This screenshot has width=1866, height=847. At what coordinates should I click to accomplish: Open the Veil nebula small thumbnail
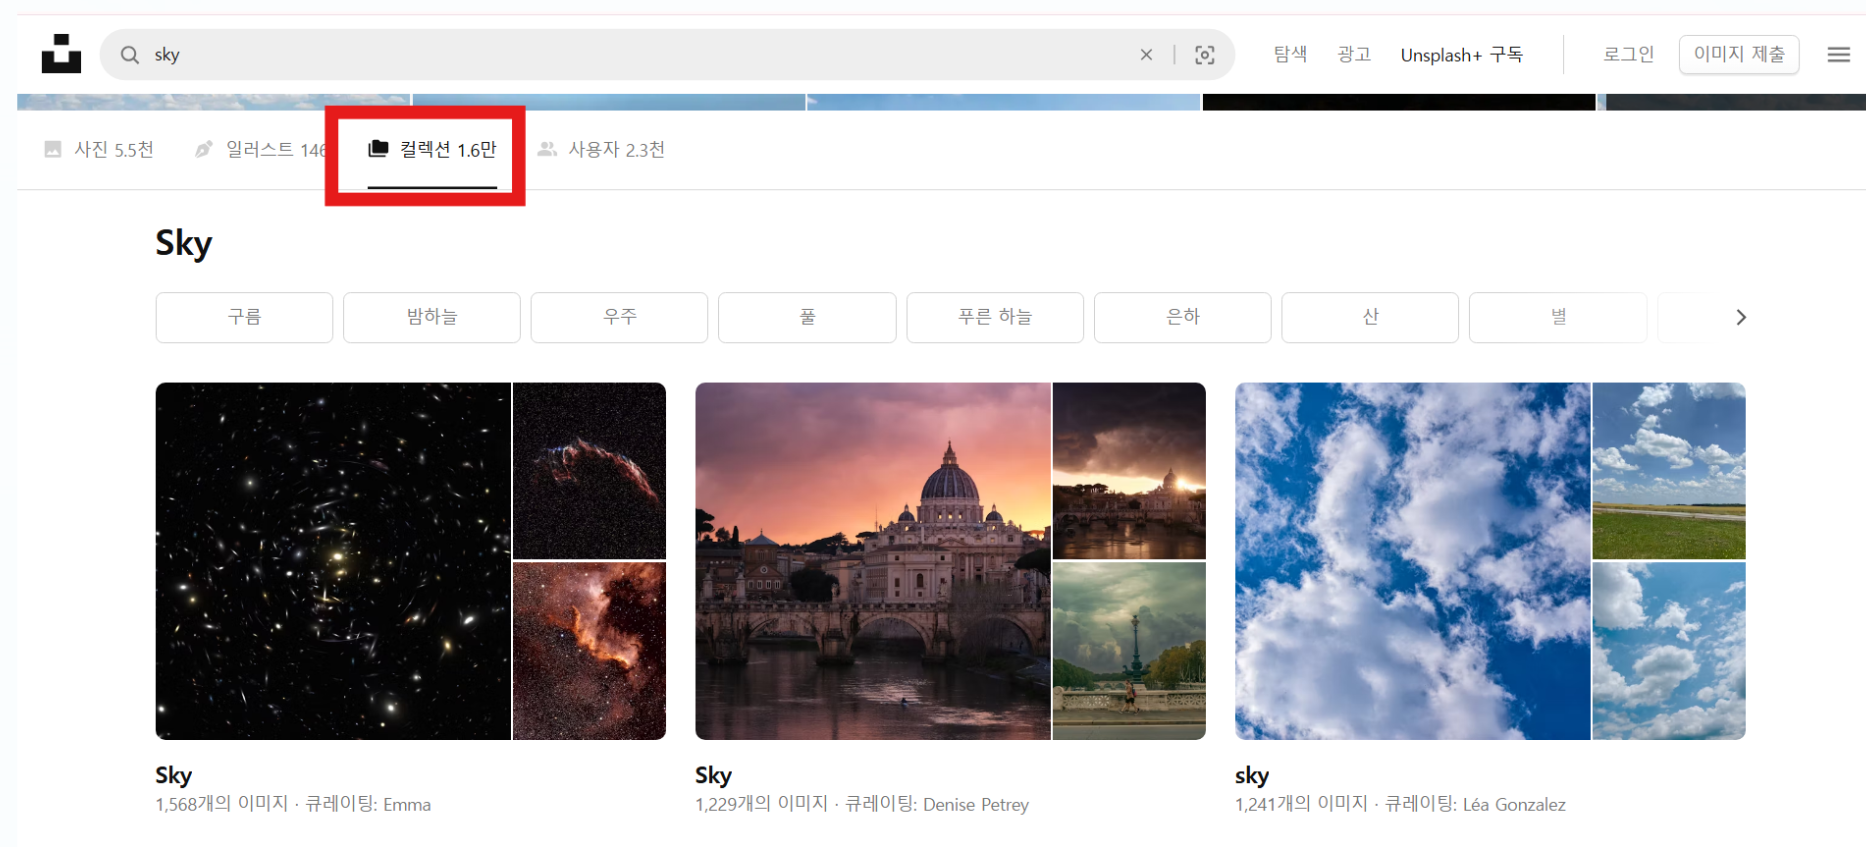click(589, 470)
